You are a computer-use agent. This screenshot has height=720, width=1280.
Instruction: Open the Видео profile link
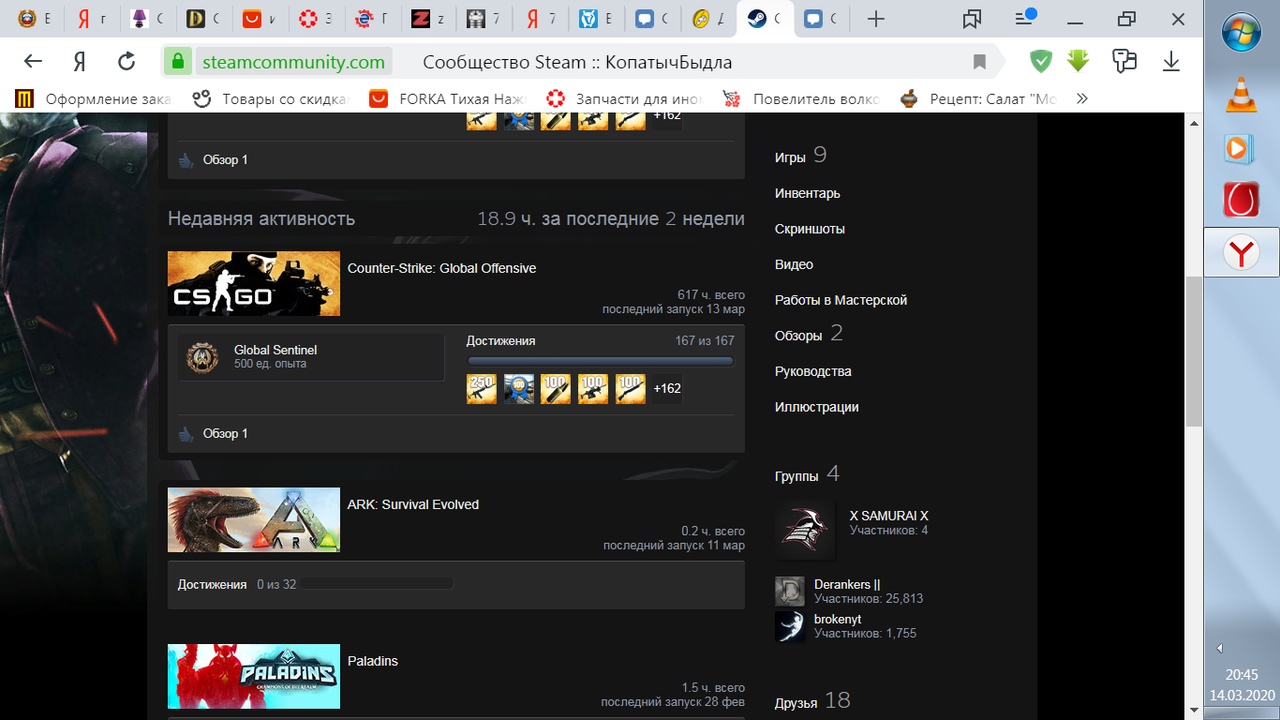tap(794, 265)
